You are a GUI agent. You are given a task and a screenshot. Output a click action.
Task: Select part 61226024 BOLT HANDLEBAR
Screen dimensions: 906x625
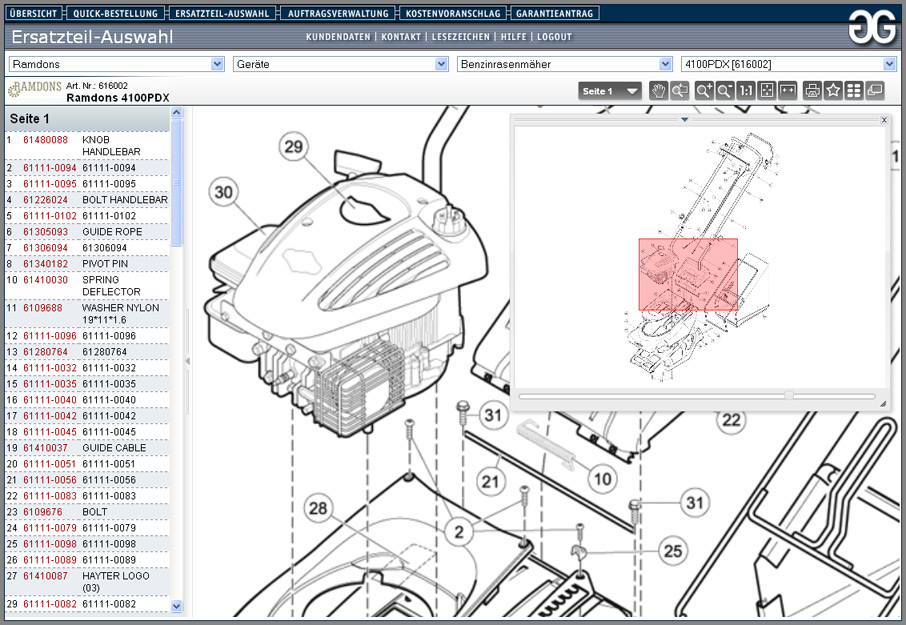[87, 200]
